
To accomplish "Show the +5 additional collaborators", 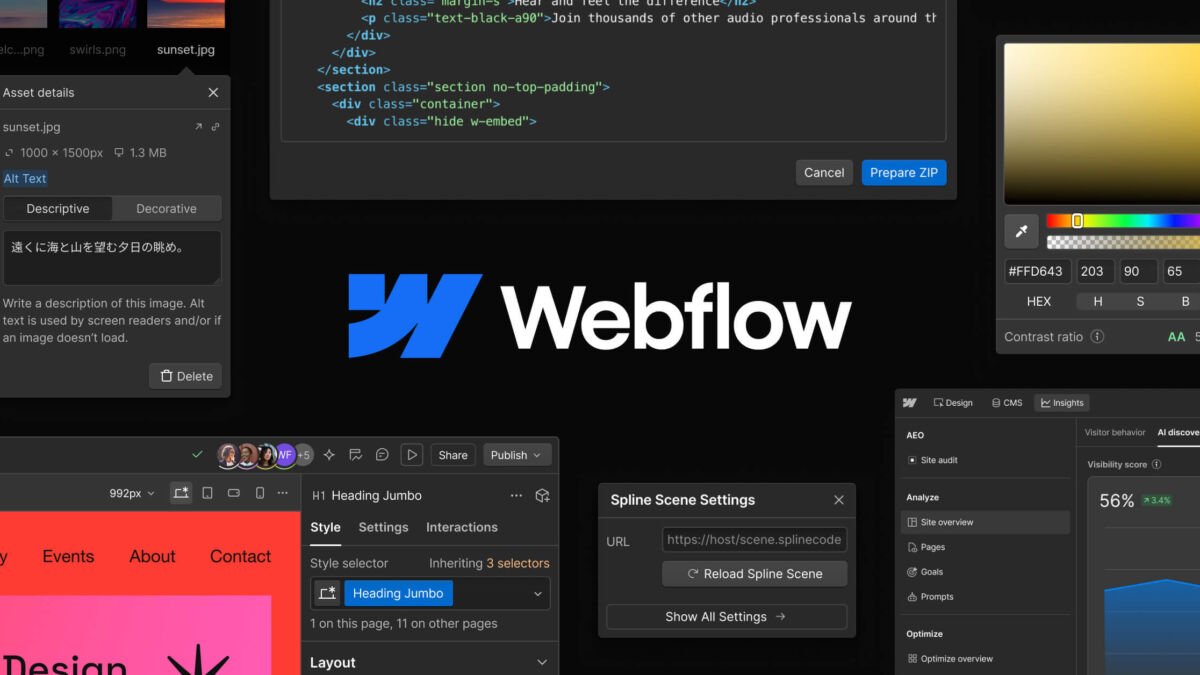I will 304,455.
